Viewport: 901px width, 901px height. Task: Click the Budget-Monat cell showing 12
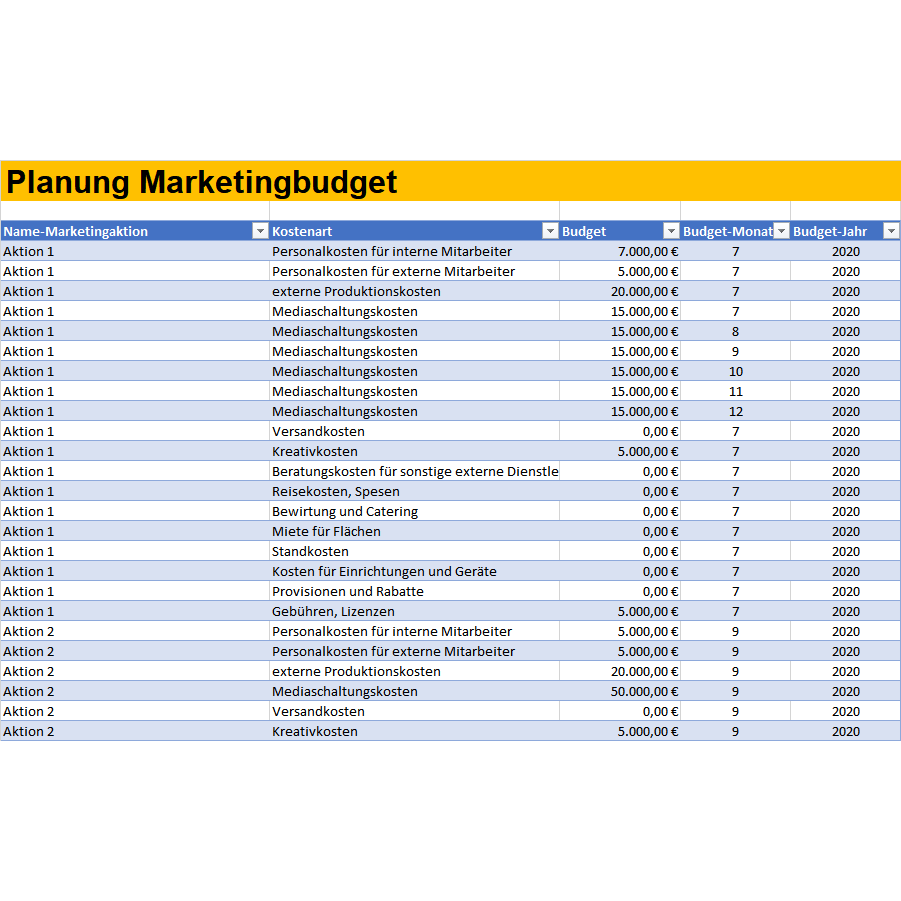coord(736,411)
